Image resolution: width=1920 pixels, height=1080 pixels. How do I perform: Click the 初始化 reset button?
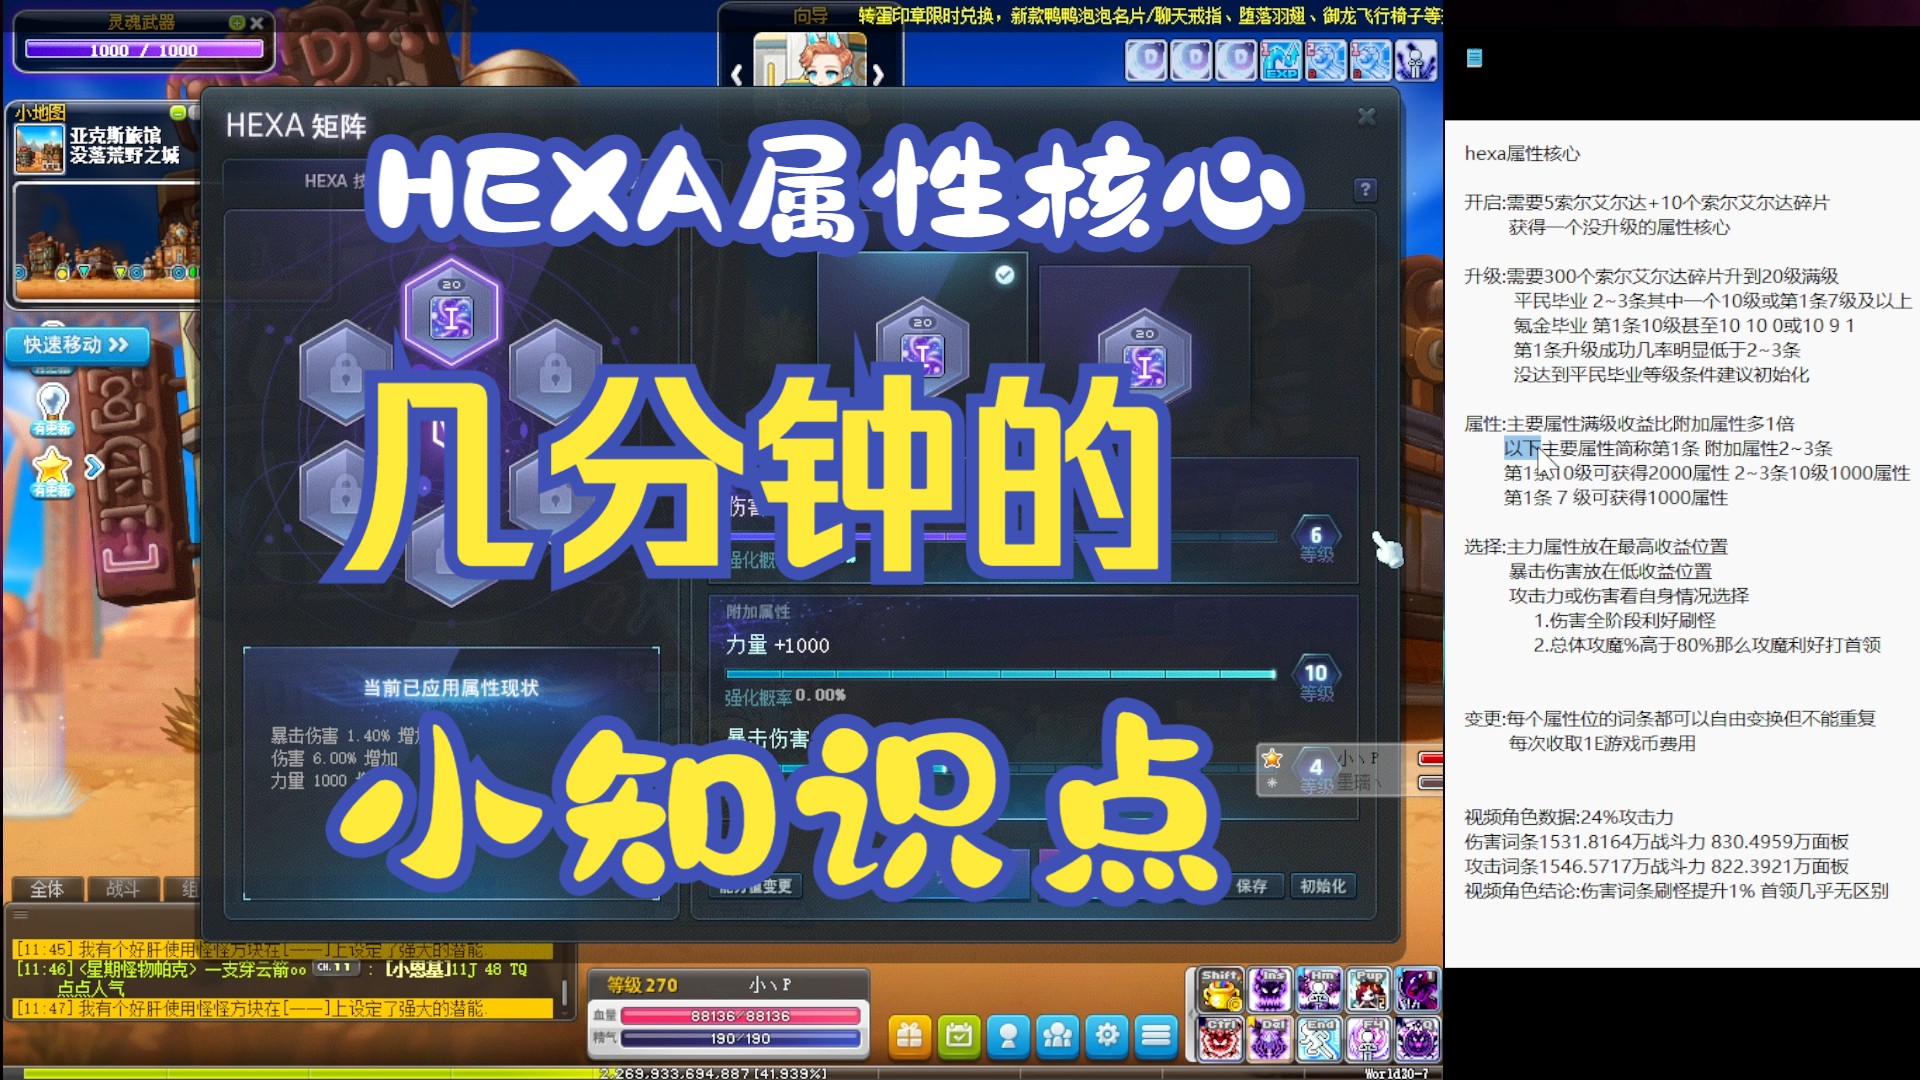1323,886
